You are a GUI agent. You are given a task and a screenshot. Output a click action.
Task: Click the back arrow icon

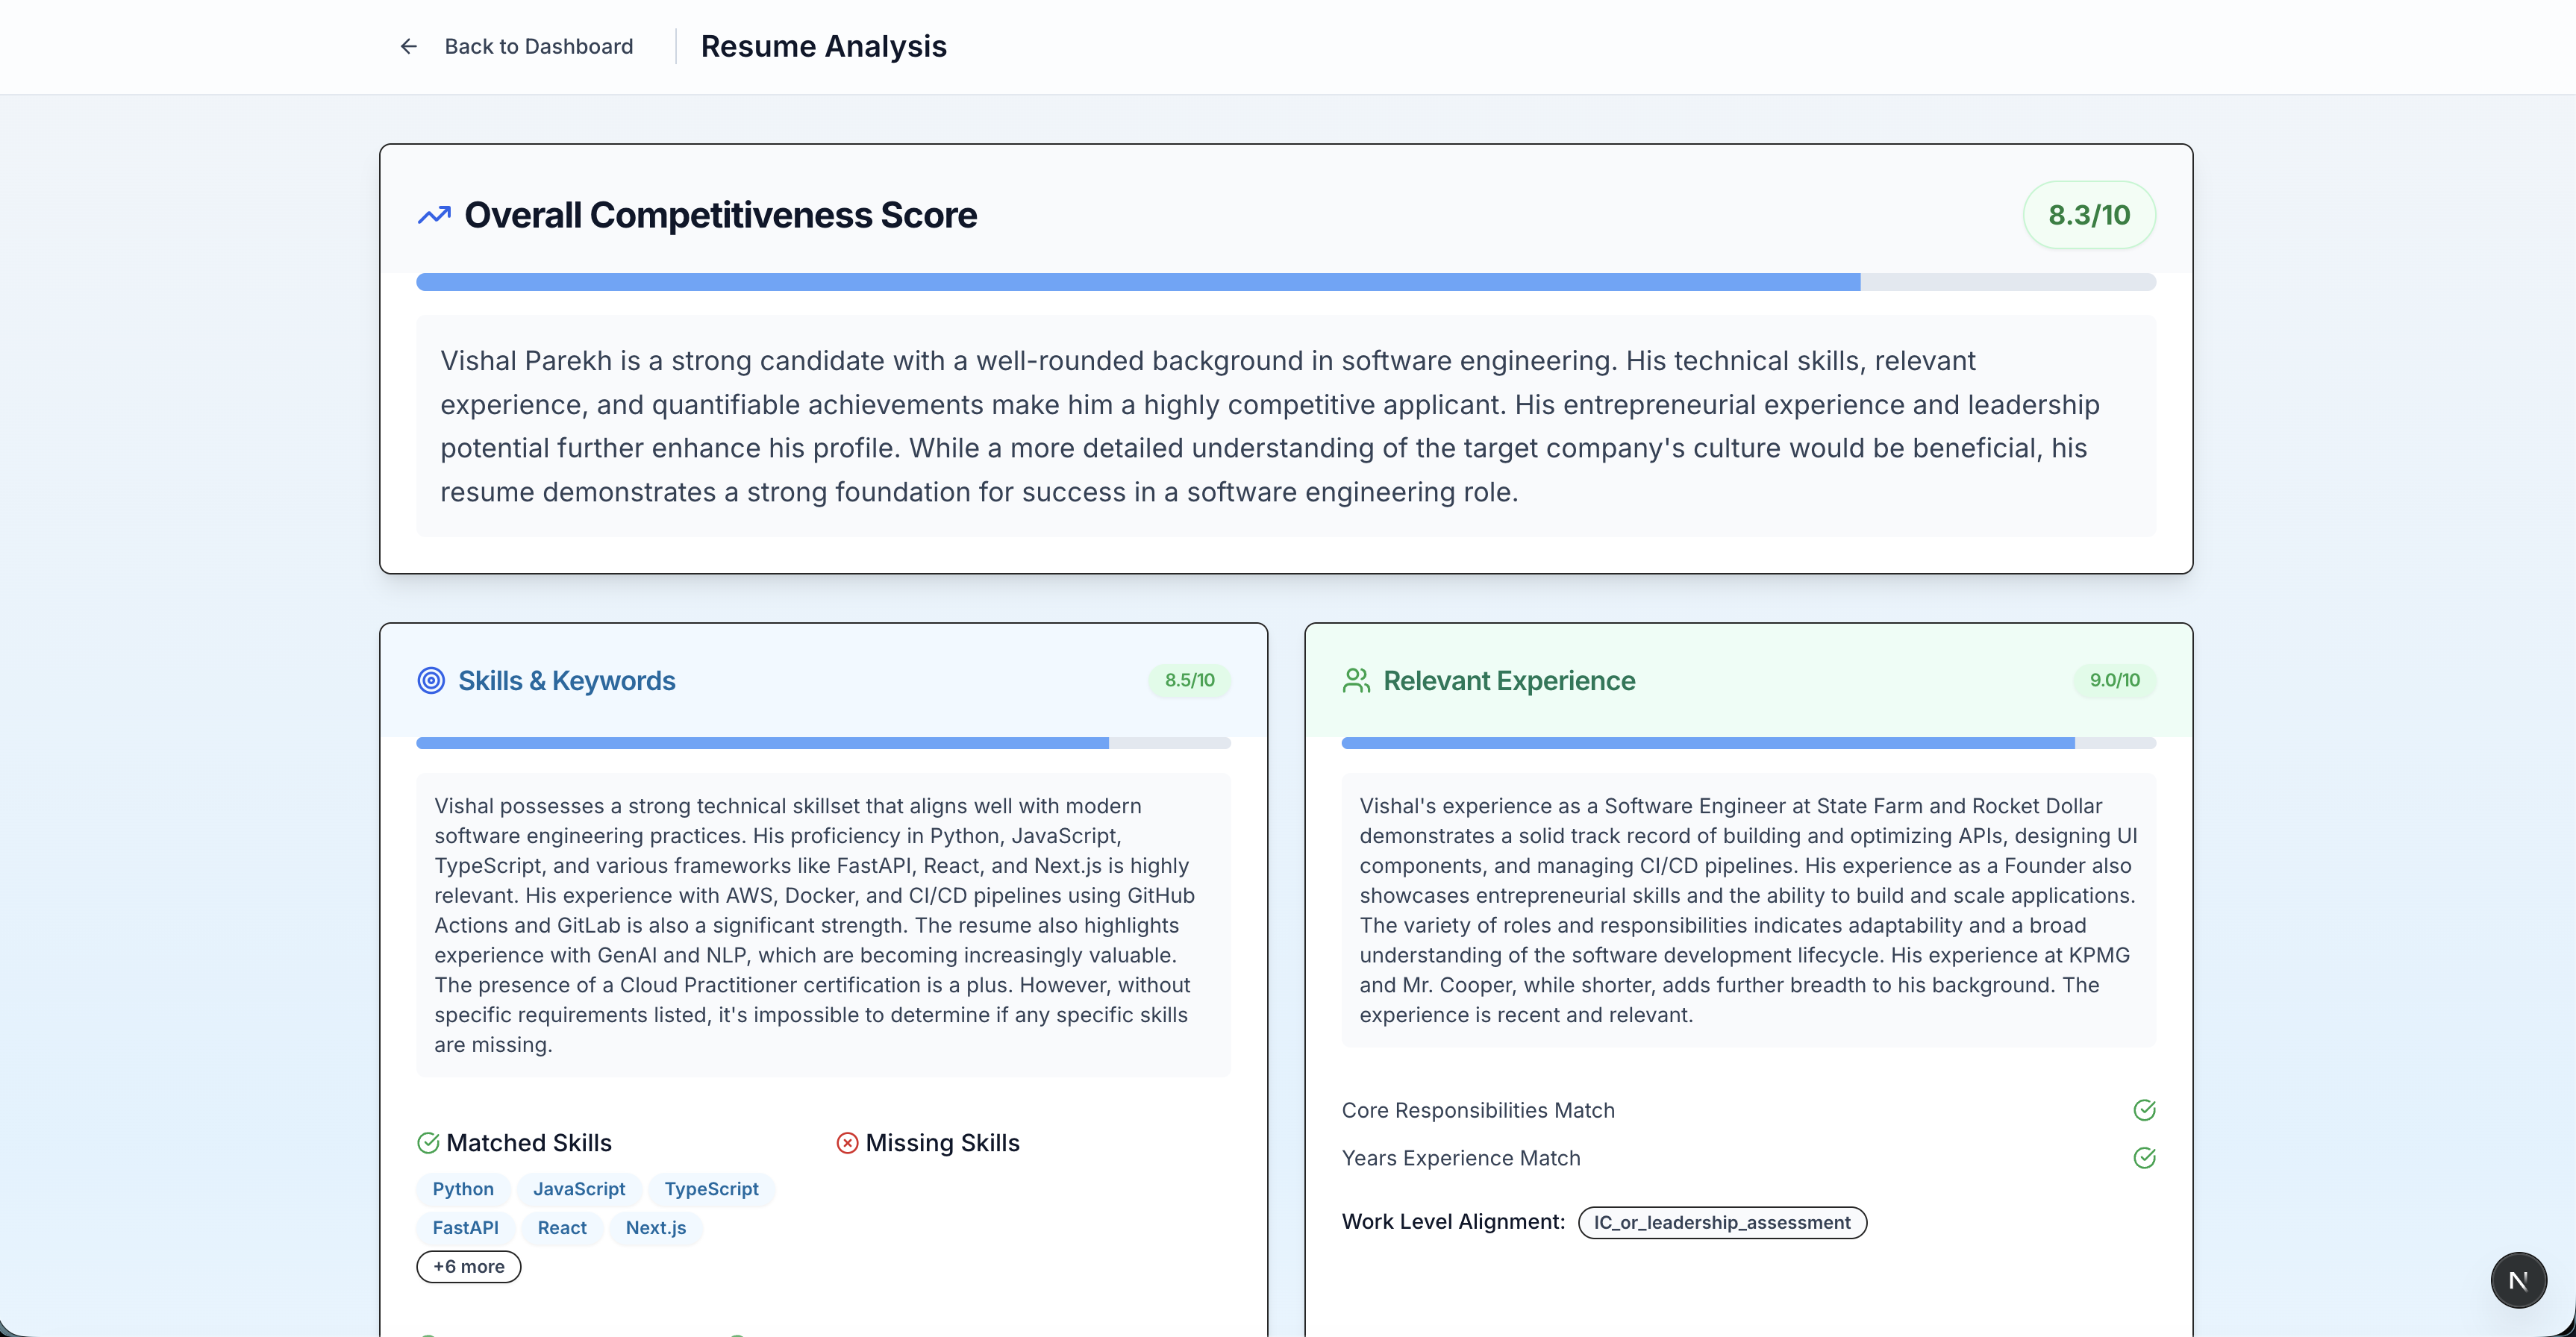click(x=408, y=46)
